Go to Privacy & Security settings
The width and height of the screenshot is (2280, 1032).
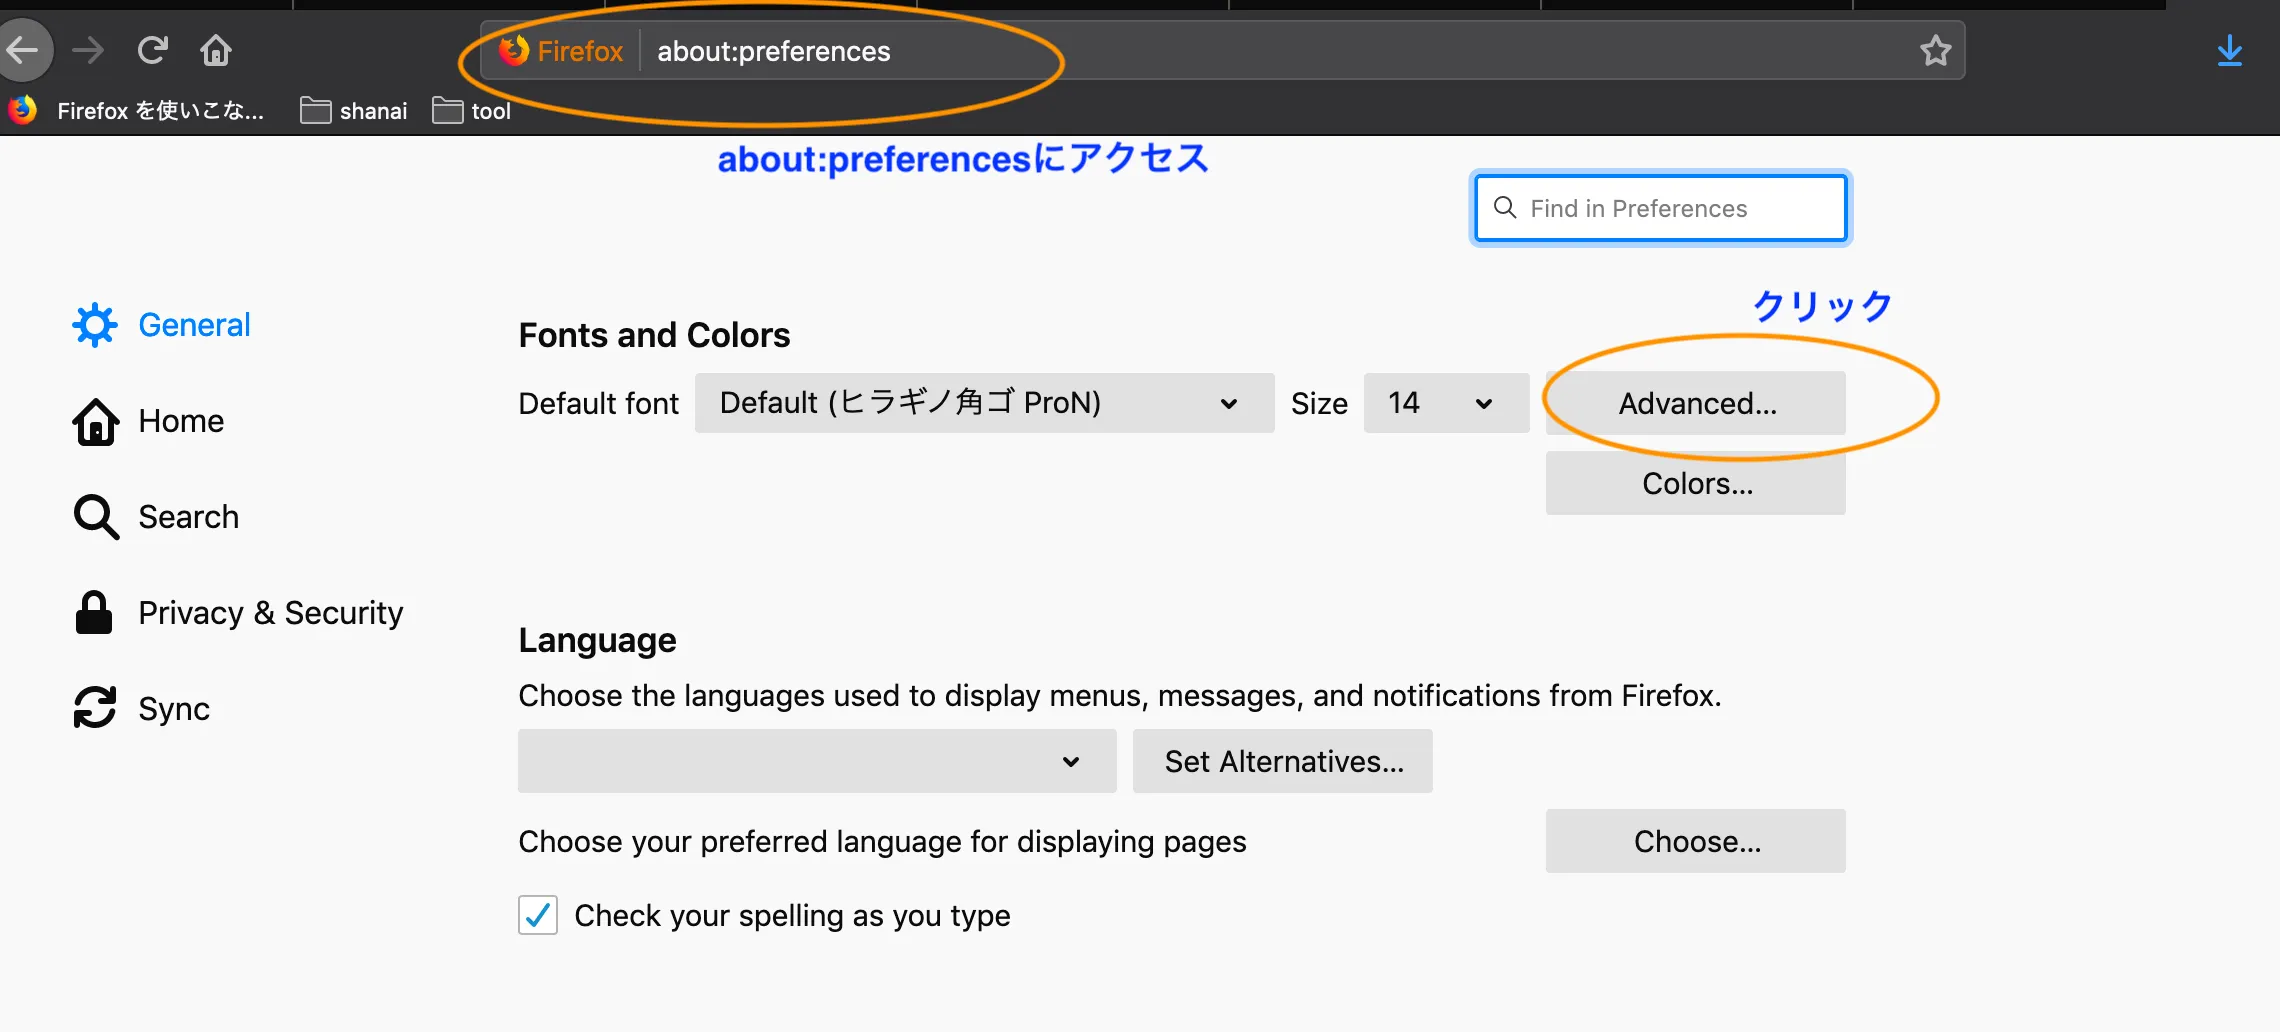[x=238, y=613]
